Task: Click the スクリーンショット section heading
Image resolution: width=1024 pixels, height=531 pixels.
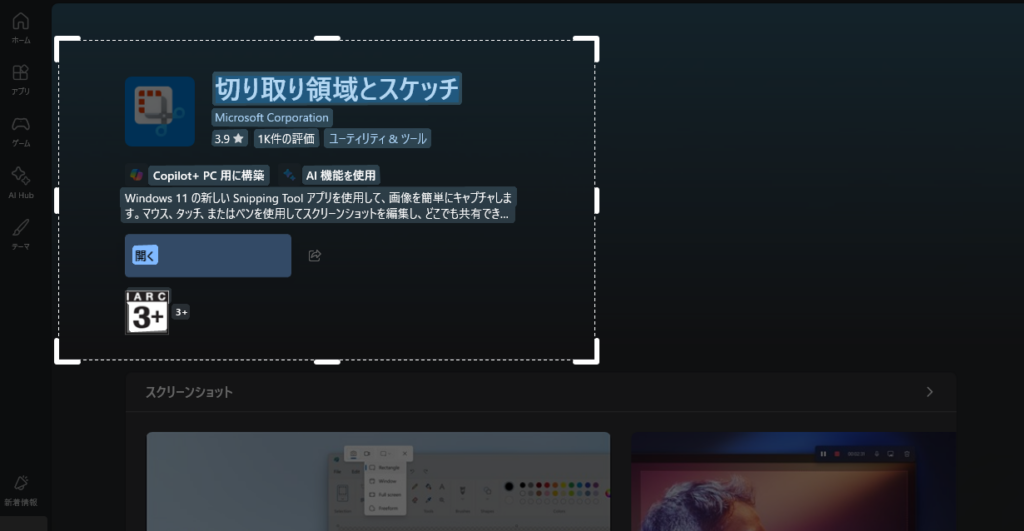Action: [x=189, y=392]
